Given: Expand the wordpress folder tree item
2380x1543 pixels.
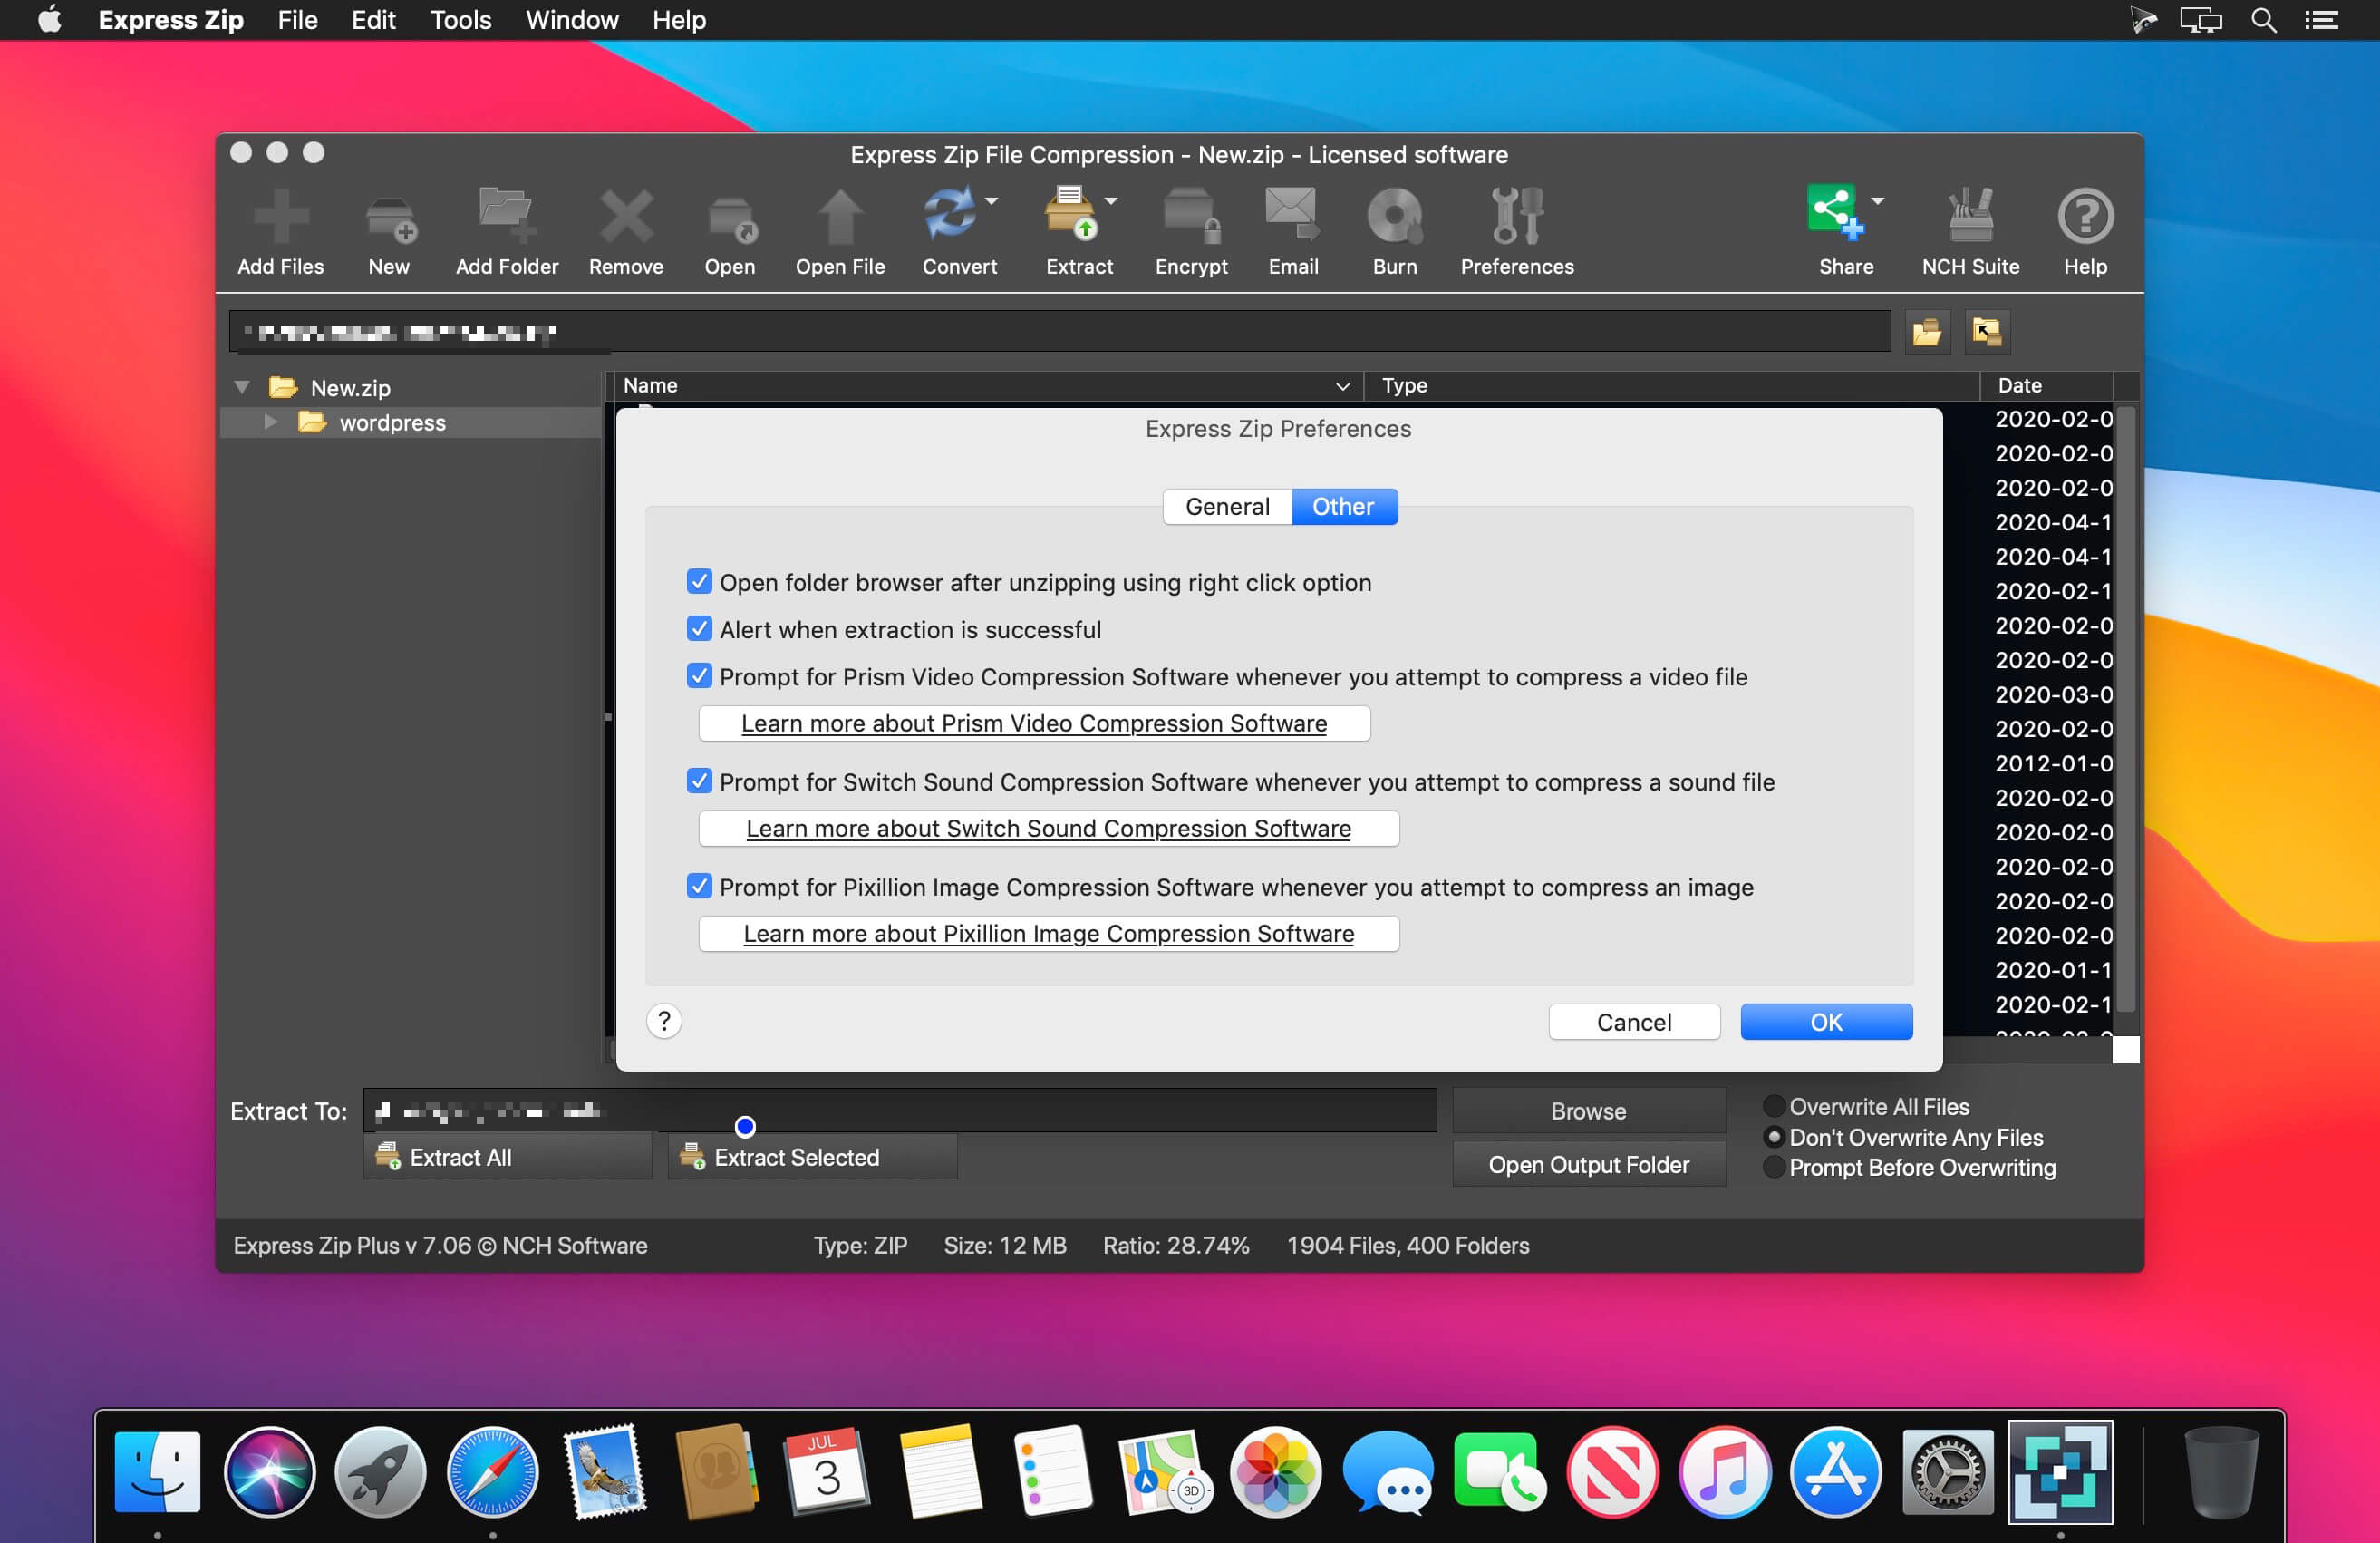Looking at the screenshot, I should click(x=270, y=422).
